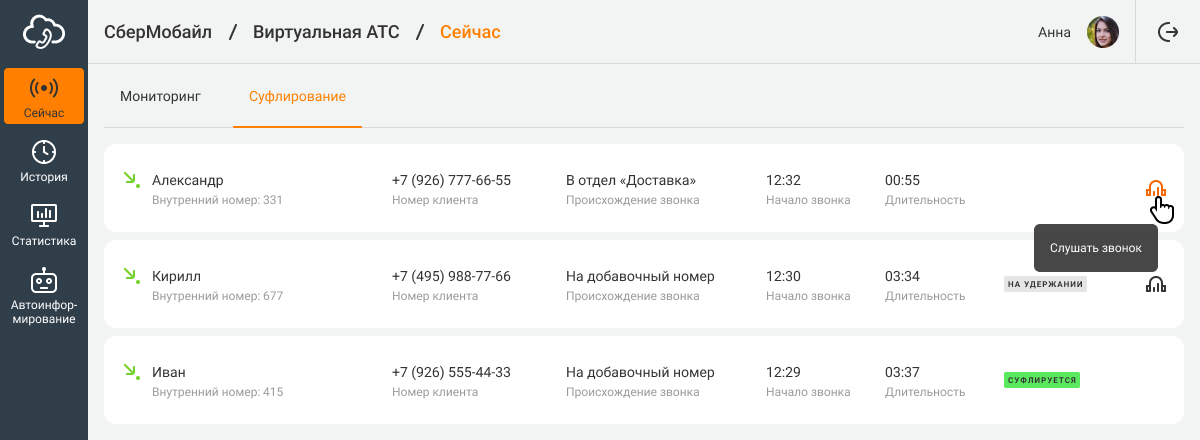The width and height of the screenshot is (1200, 440).
Task: Select the Суфлирование tab
Action: coord(297,96)
